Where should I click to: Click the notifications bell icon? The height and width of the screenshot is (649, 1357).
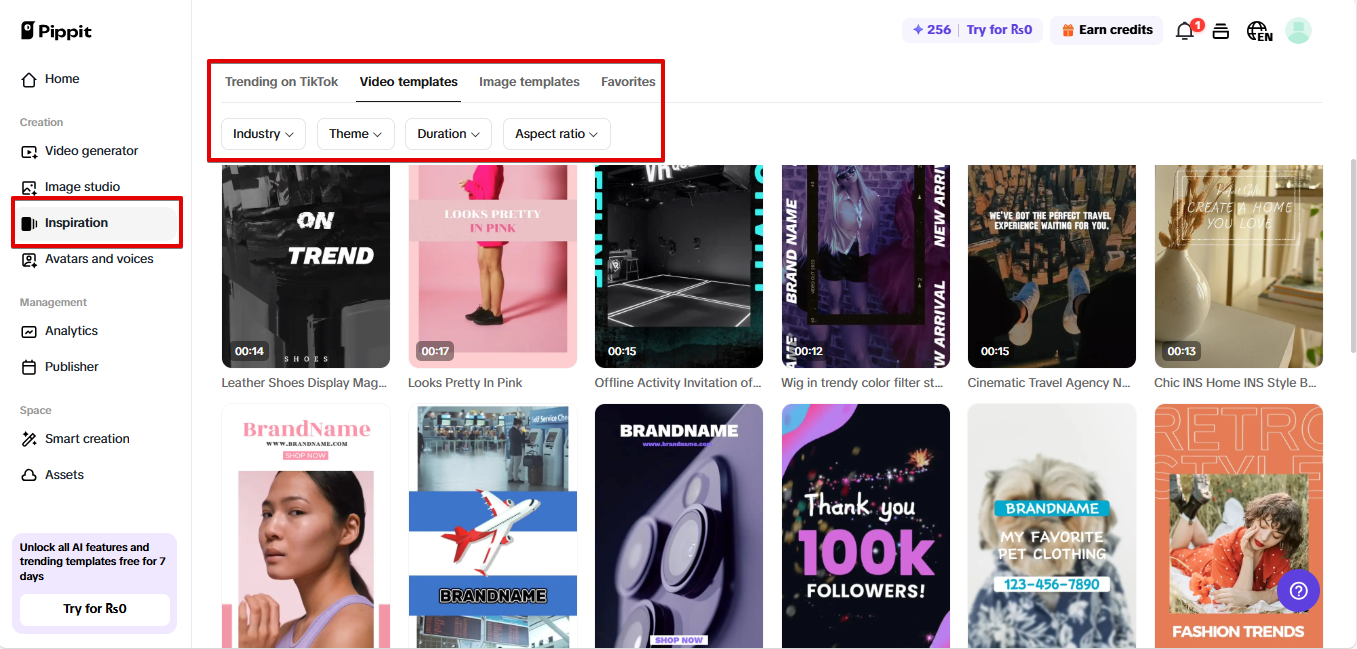(1186, 31)
